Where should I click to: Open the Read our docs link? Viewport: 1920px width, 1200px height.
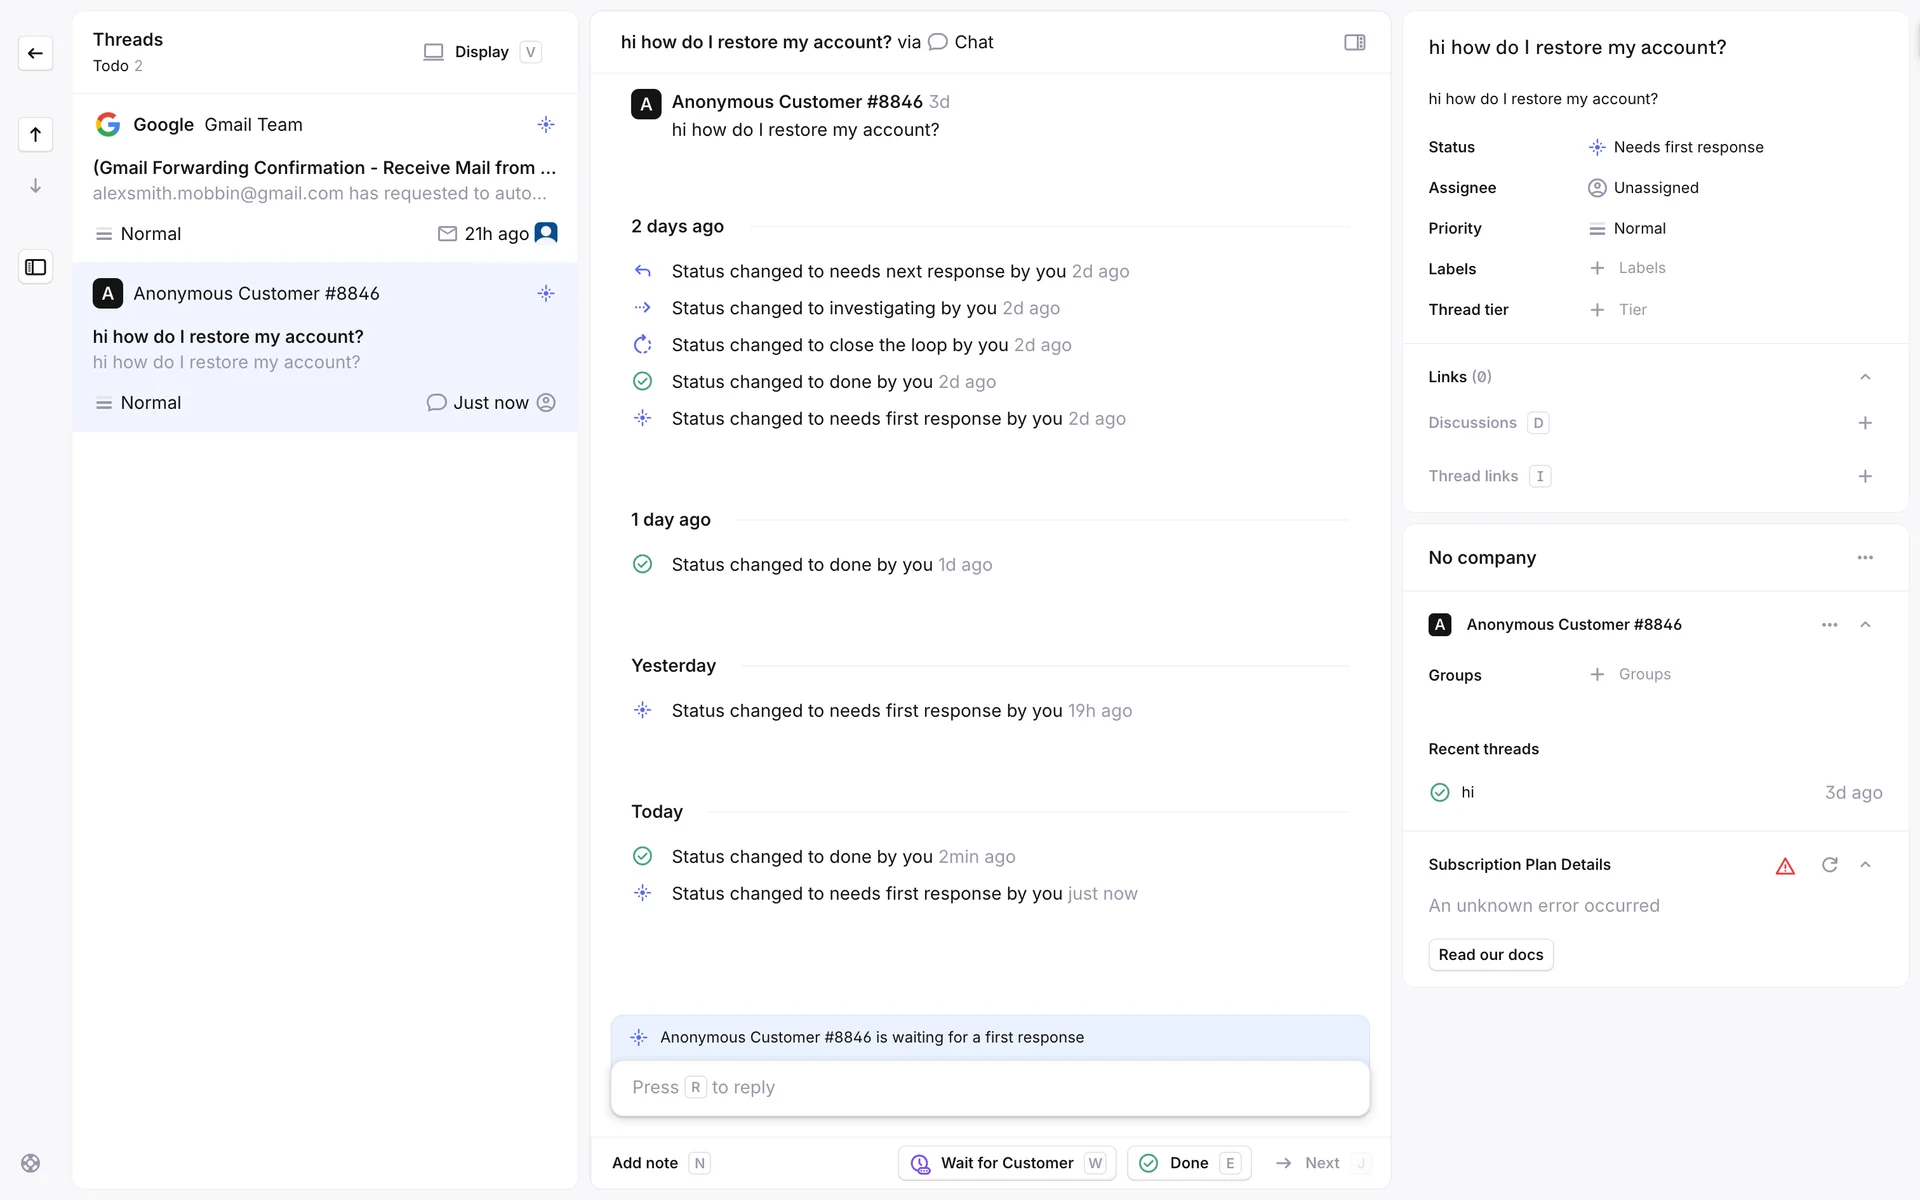(1490, 955)
